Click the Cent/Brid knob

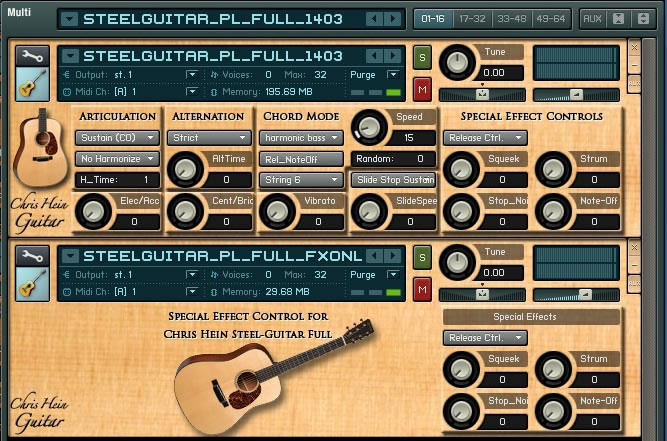click(x=185, y=211)
